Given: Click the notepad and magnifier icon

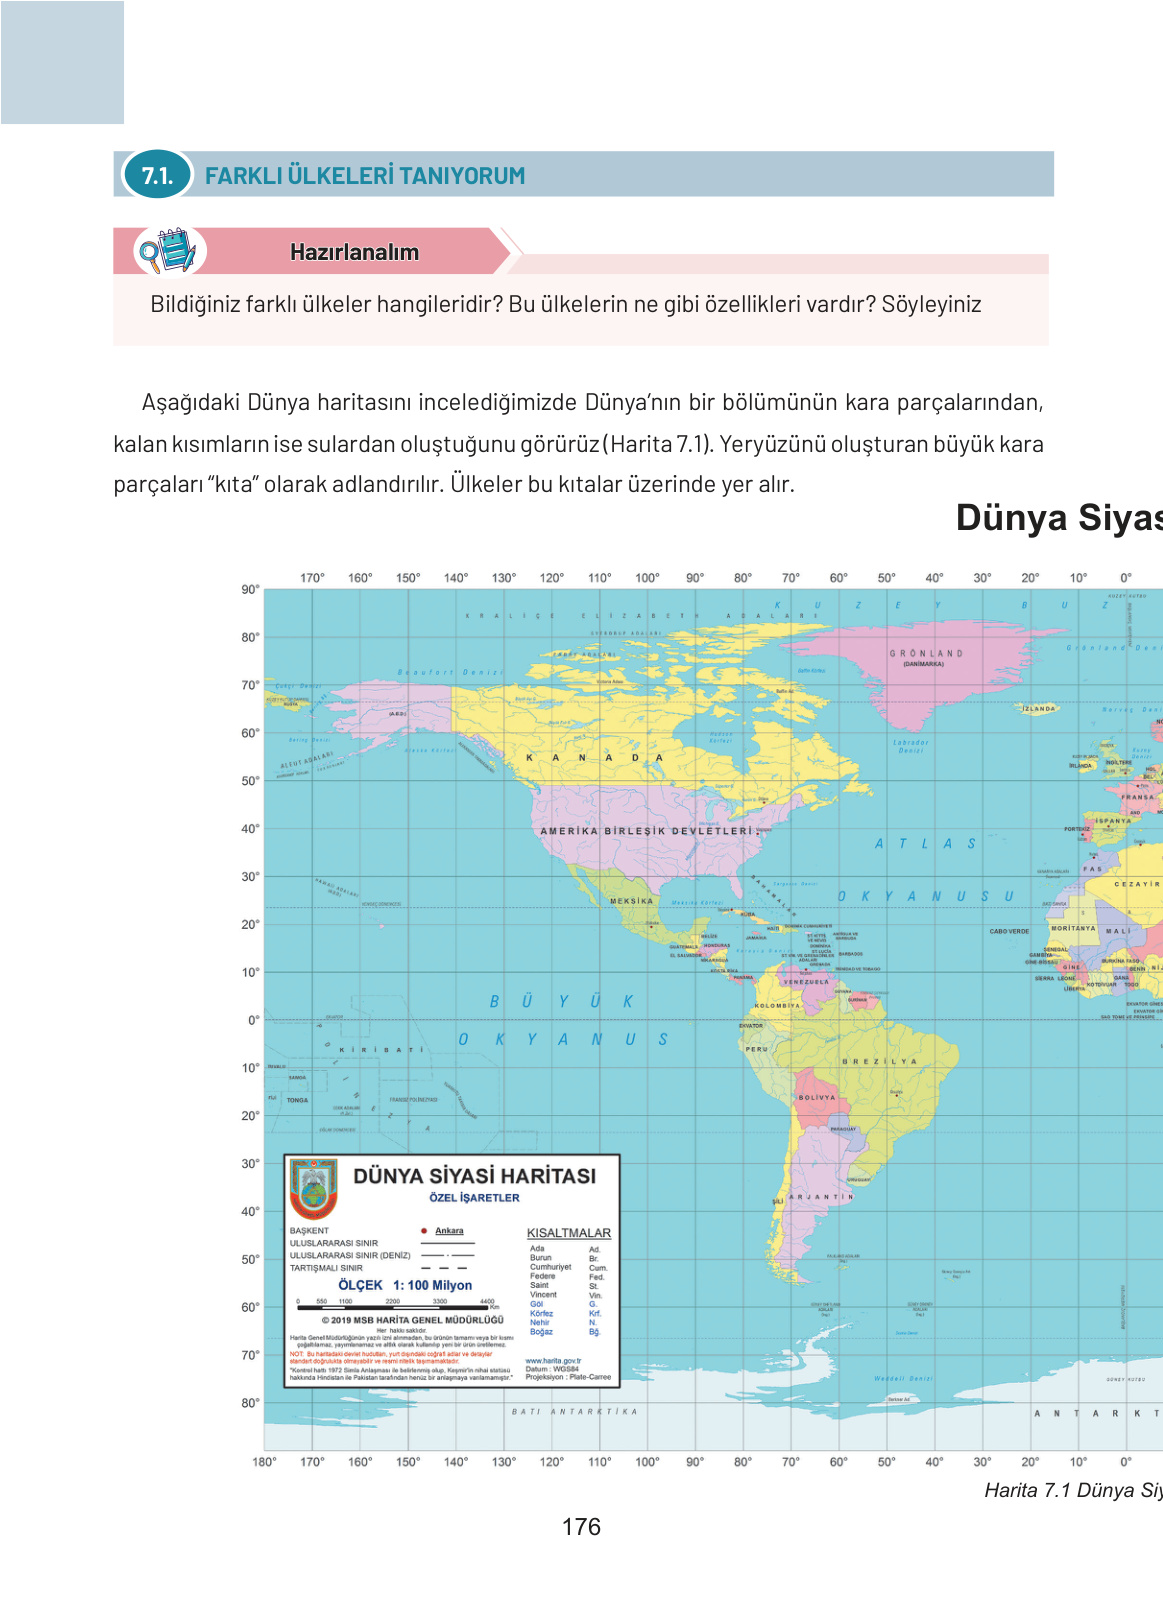Looking at the screenshot, I should [167, 251].
